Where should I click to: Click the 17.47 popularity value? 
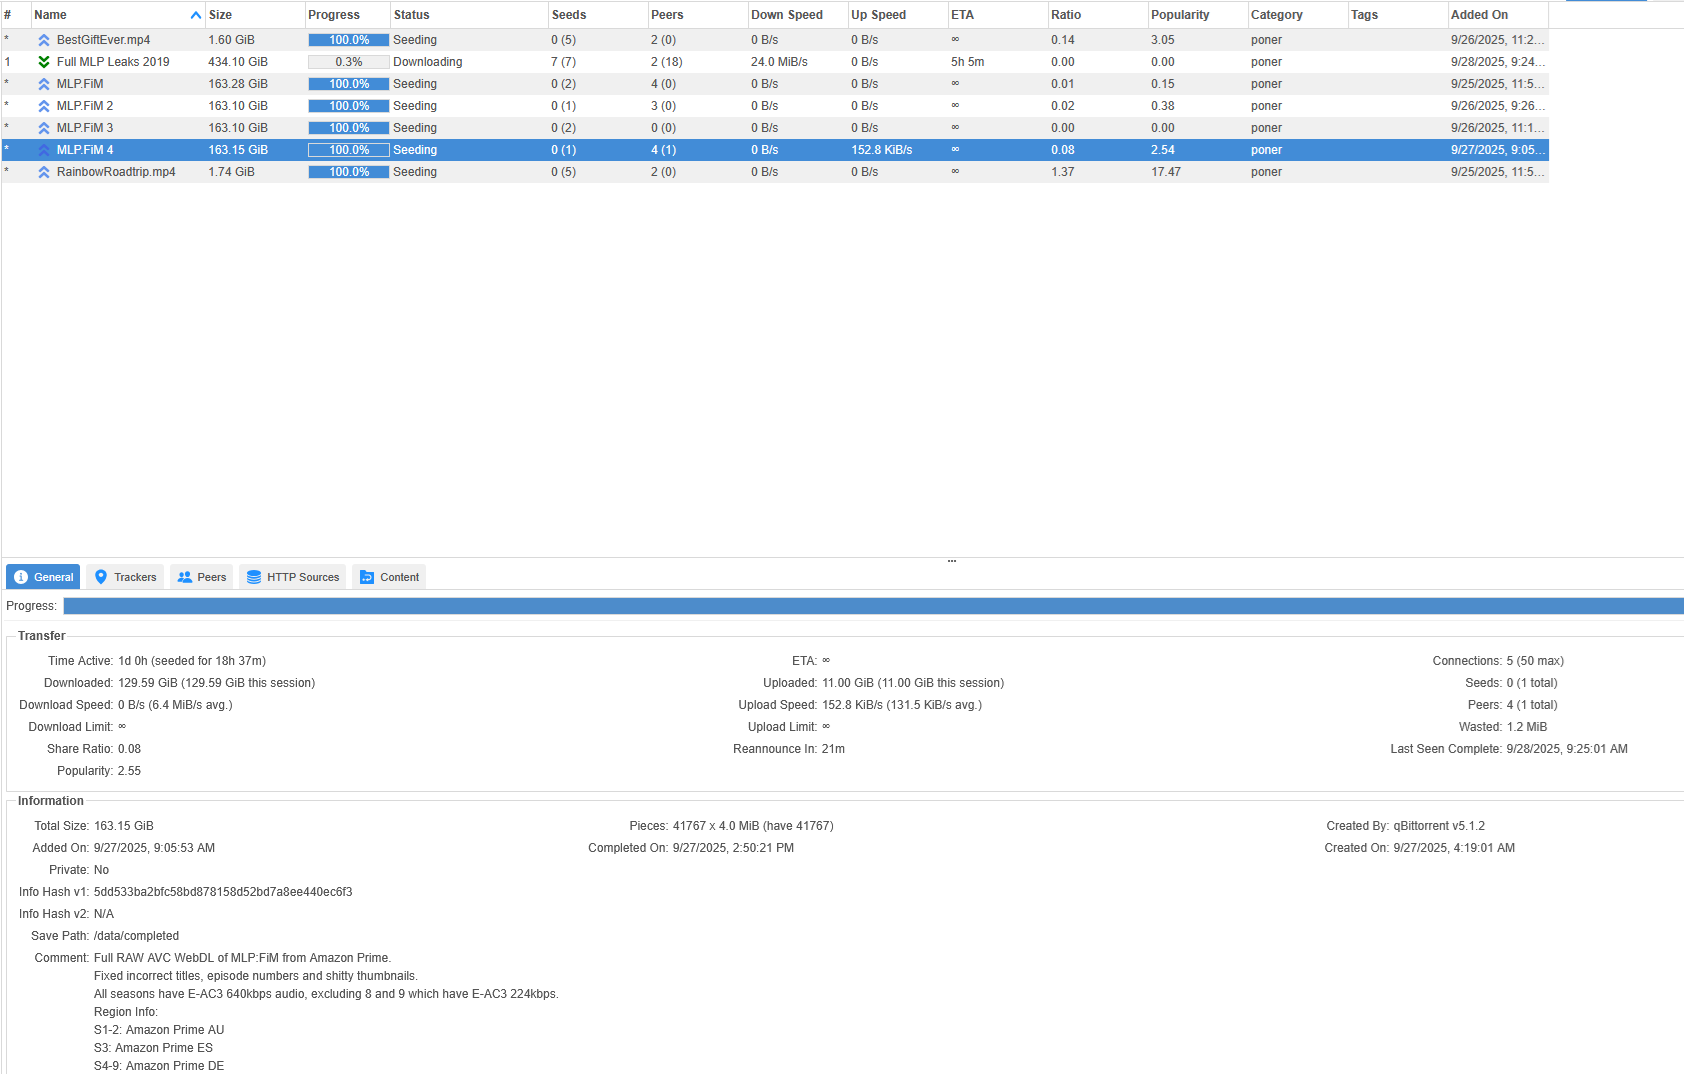pyautogui.click(x=1165, y=172)
